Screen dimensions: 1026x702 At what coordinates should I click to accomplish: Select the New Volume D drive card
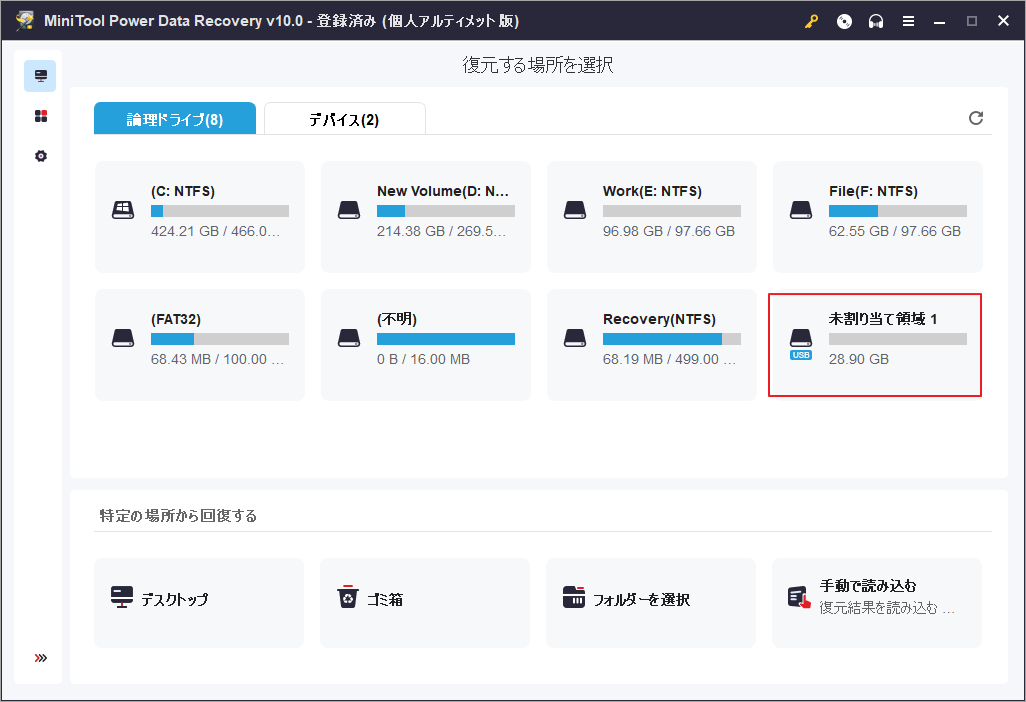(x=426, y=217)
